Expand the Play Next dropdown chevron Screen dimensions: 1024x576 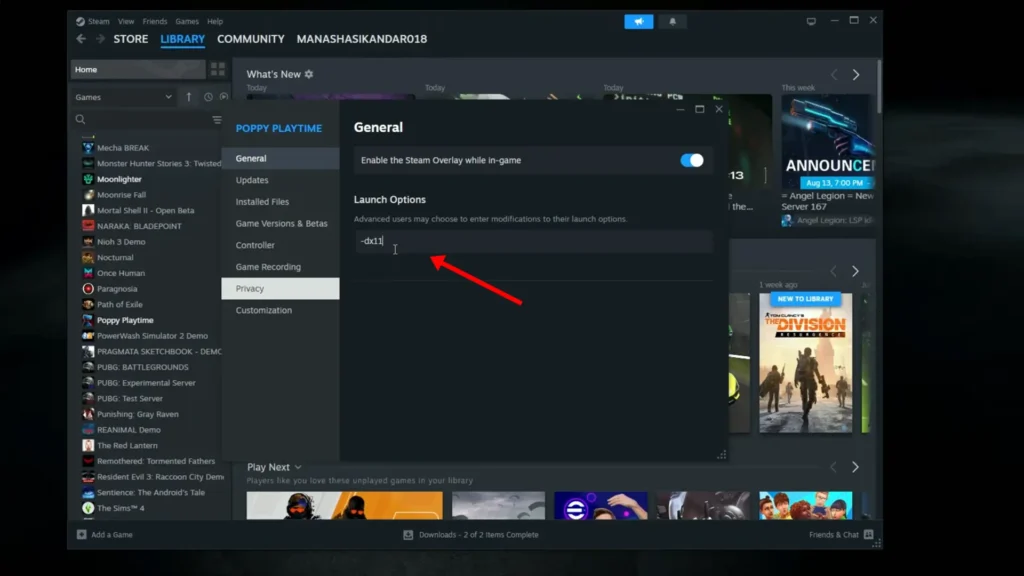[298, 468]
